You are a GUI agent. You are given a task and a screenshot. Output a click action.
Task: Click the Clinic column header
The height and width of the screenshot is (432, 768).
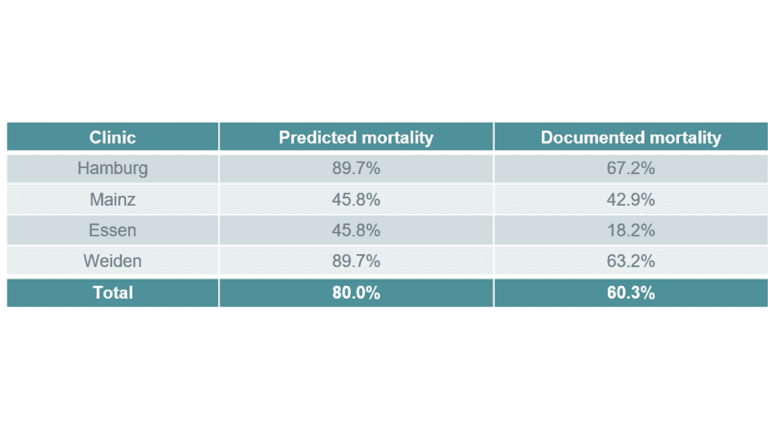click(x=112, y=138)
